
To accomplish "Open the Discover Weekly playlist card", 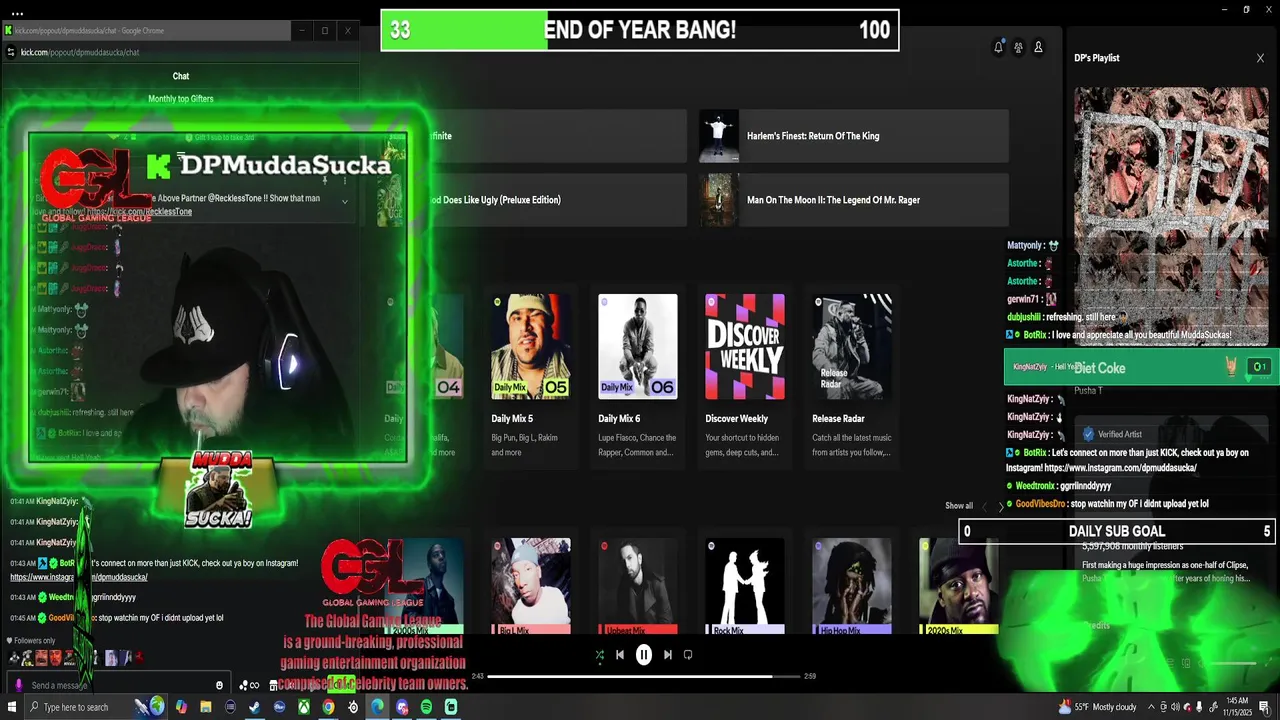I will point(745,380).
